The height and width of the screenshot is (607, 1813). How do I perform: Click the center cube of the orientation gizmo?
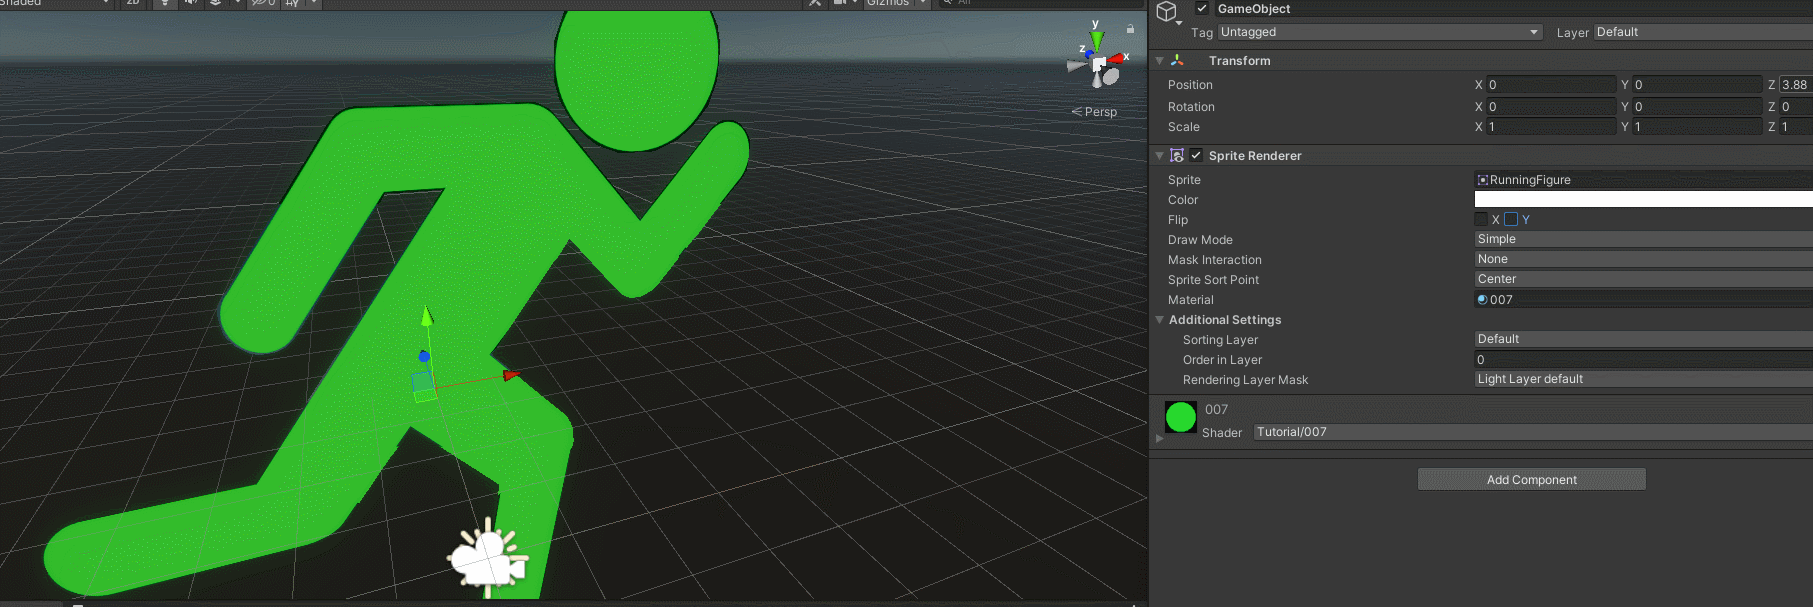[1099, 65]
